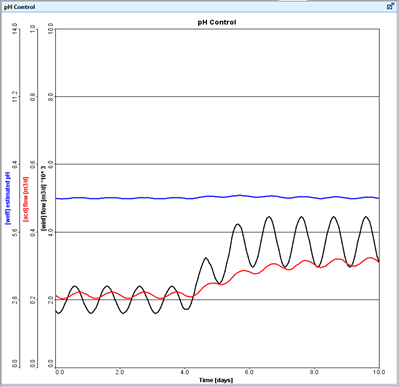The height and width of the screenshot is (386, 399).
Task: Click the red '[acd] flow [m3/d]' axis label
Action: (x=26, y=199)
